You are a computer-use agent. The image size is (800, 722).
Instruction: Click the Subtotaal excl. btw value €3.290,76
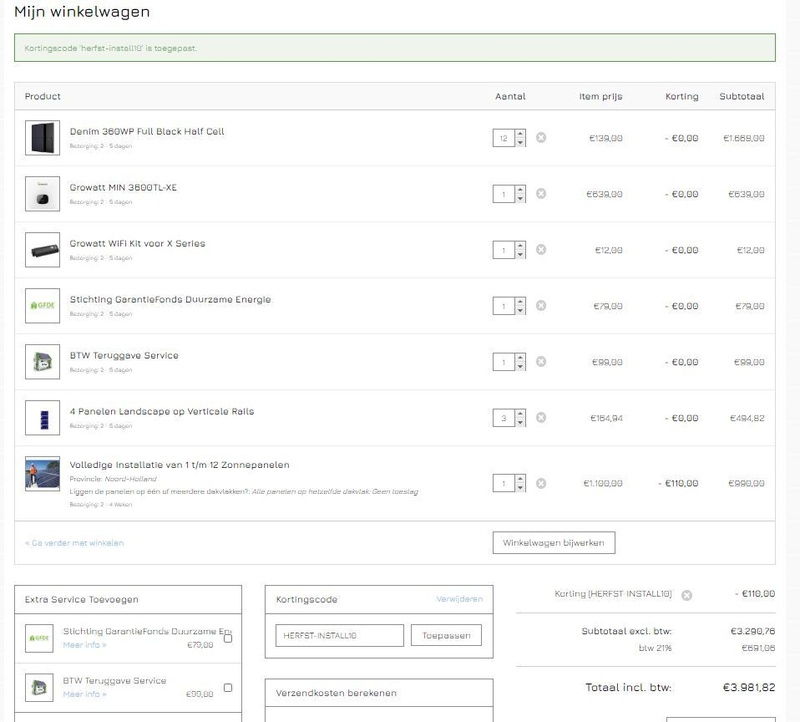[753, 631]
